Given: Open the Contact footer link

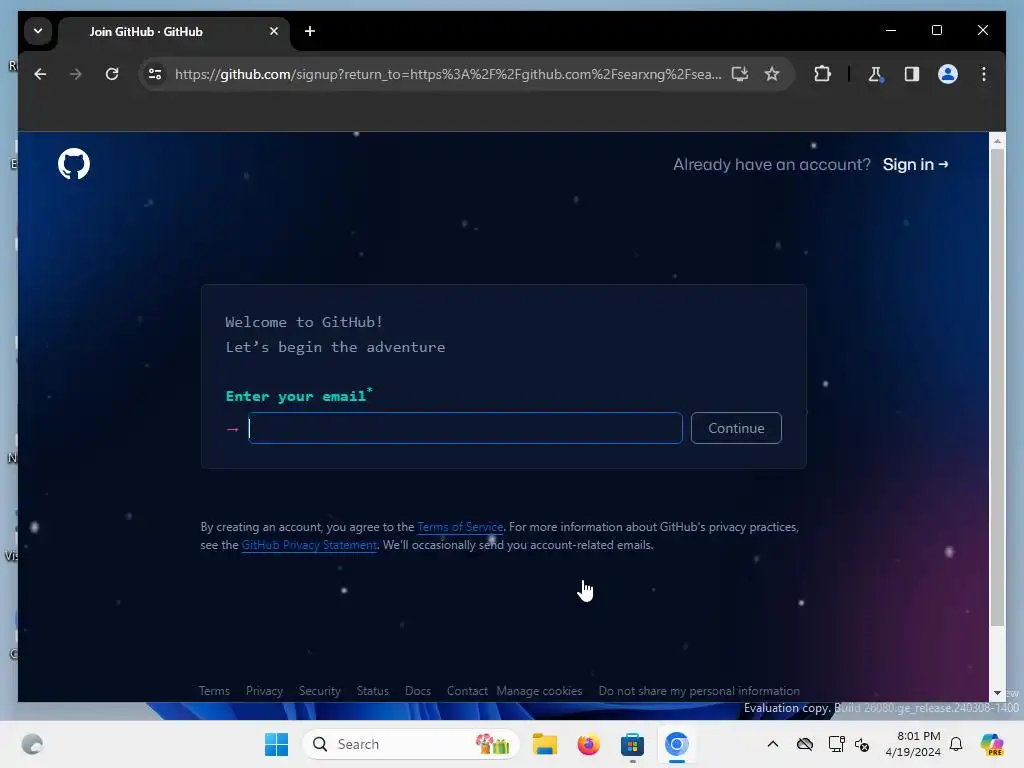Looking at the screenshot, I should click(x=467, y=691).
